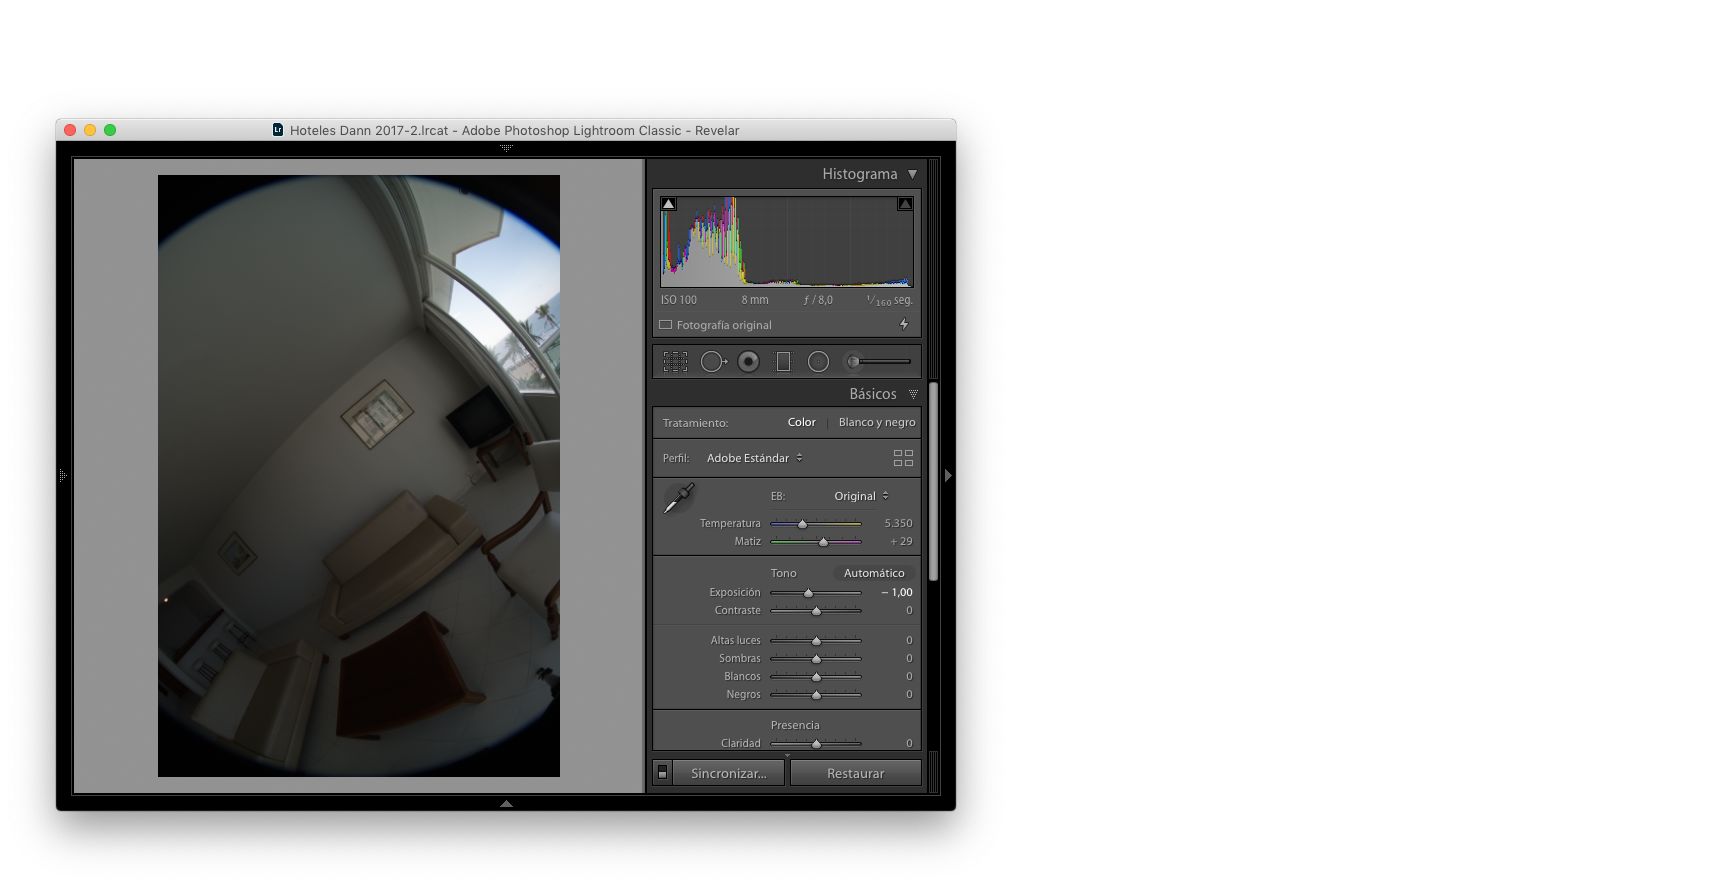Open the Adobe Estándar profile dropdown

[x=754, y=458]
